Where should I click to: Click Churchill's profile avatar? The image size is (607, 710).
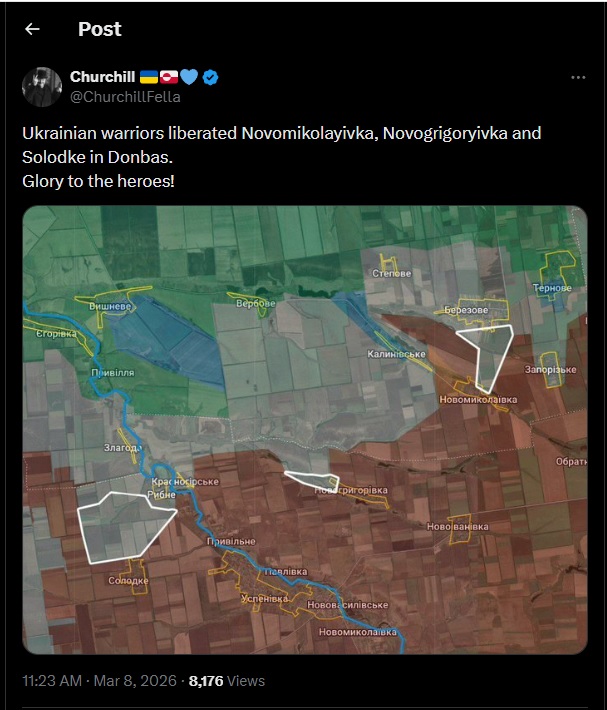(42, 87)
